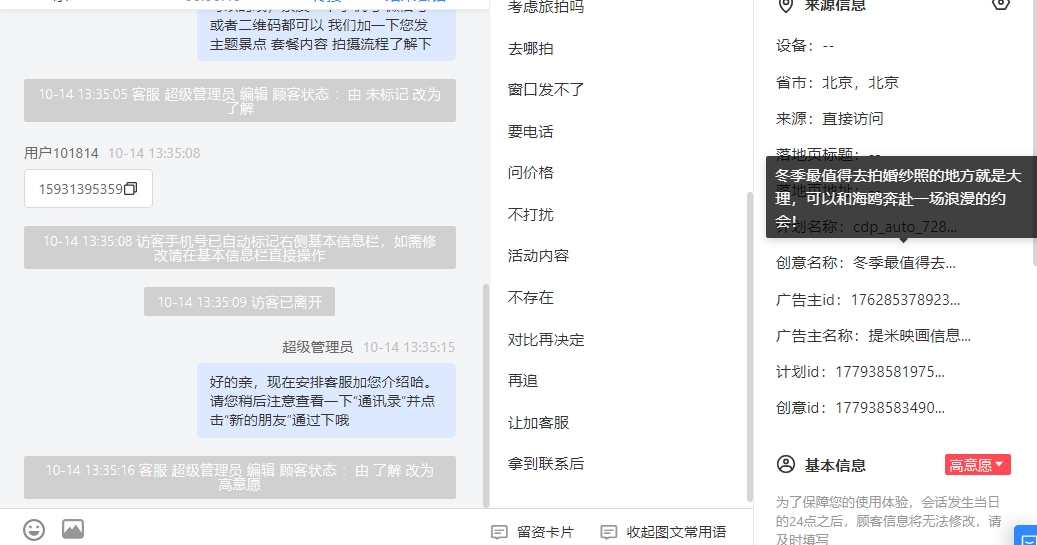Click the 基本信息 section heading
Image resolution: width=1037 pixels, height=545 pixels.
tap(835, 466)
